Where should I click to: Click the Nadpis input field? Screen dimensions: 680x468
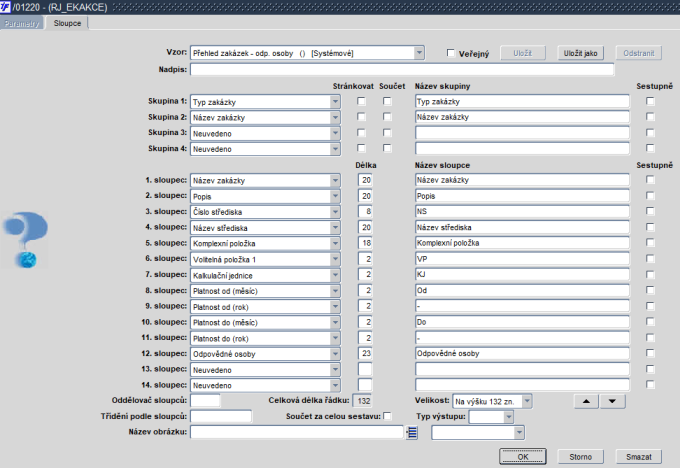point(402,69)
